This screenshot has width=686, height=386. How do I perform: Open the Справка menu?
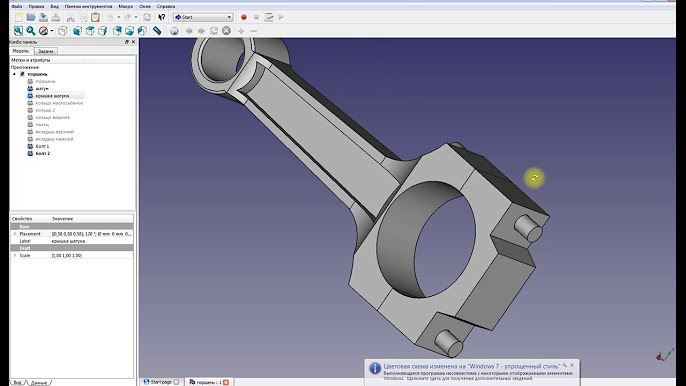[x=166, y=6]
